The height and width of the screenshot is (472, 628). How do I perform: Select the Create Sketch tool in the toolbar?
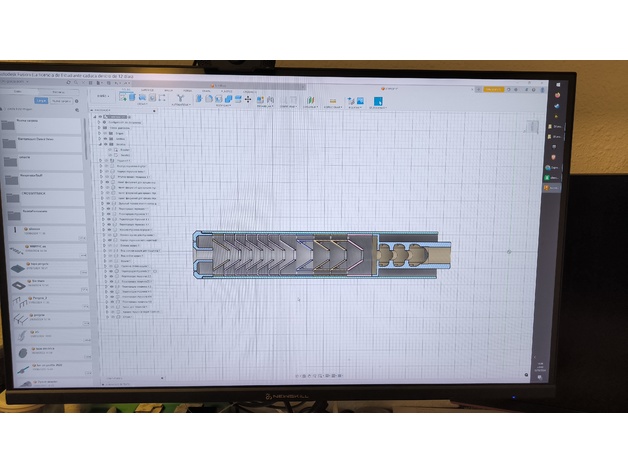coord(124,99)
